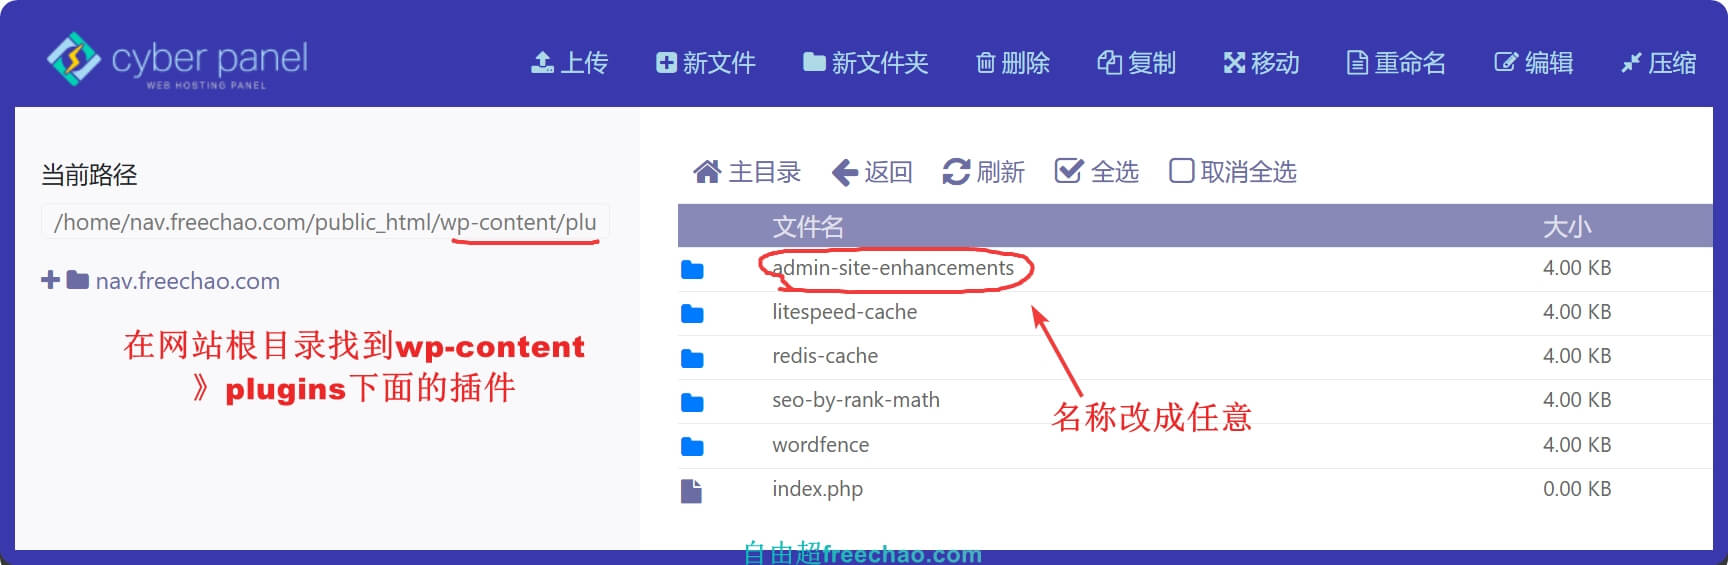Click the upload (上传) toolbar button
The image size is (1728, 565).
tap(569, 63)
